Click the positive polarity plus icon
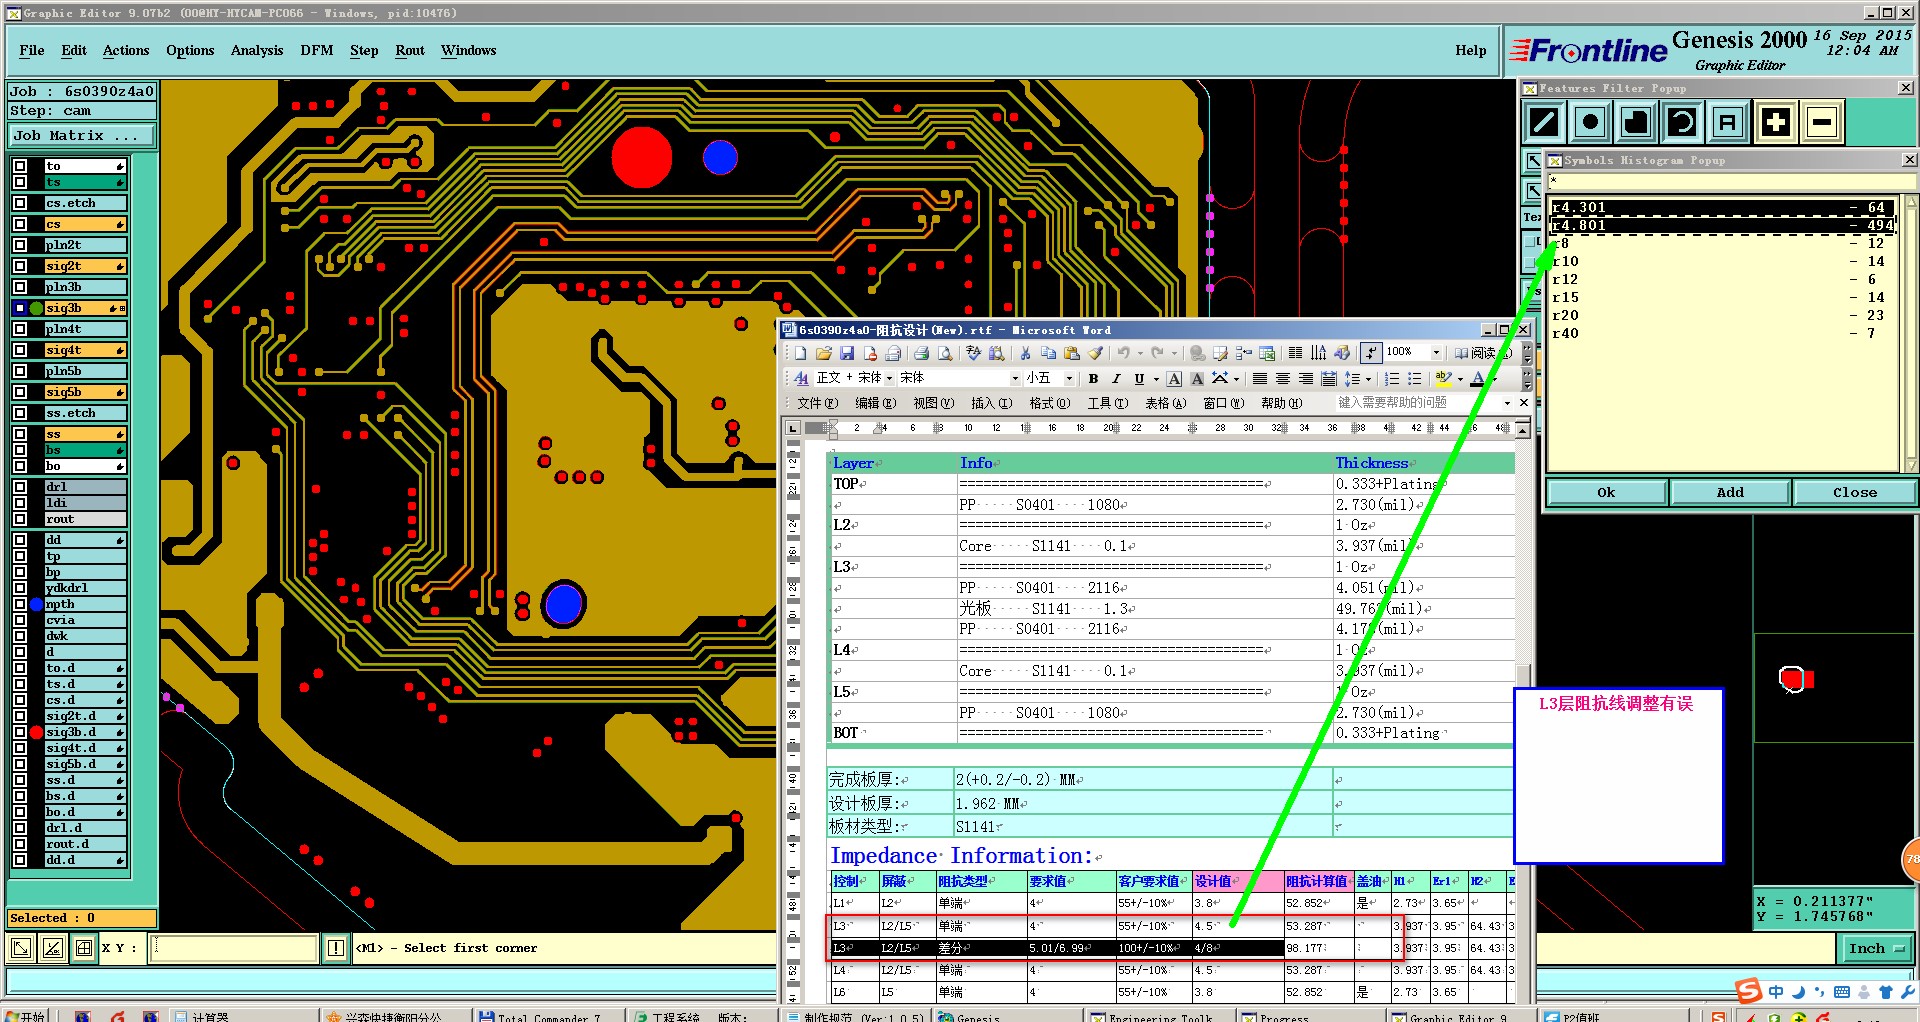The width and height of the screenshot is (1920, 1022). point(1776,123)
